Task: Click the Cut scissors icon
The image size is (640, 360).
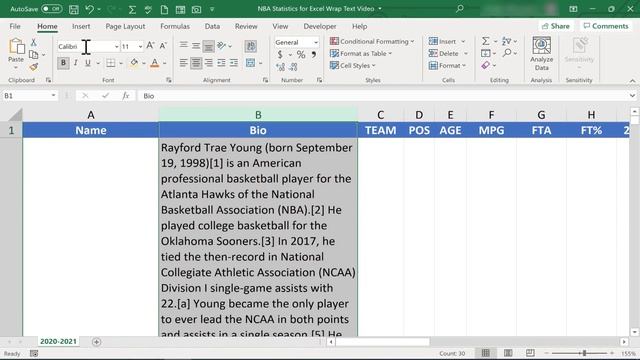Action: (x=33, y=42)
